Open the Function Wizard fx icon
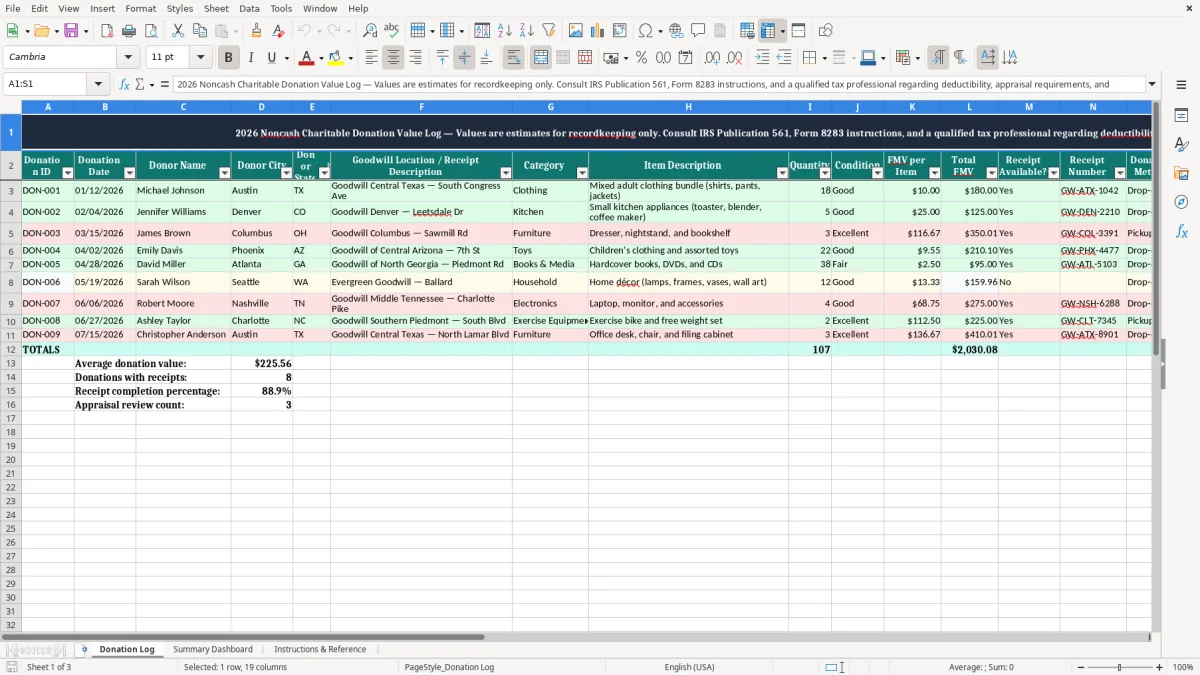Screen dimensions: 1200x675 [x=124, y=84]
